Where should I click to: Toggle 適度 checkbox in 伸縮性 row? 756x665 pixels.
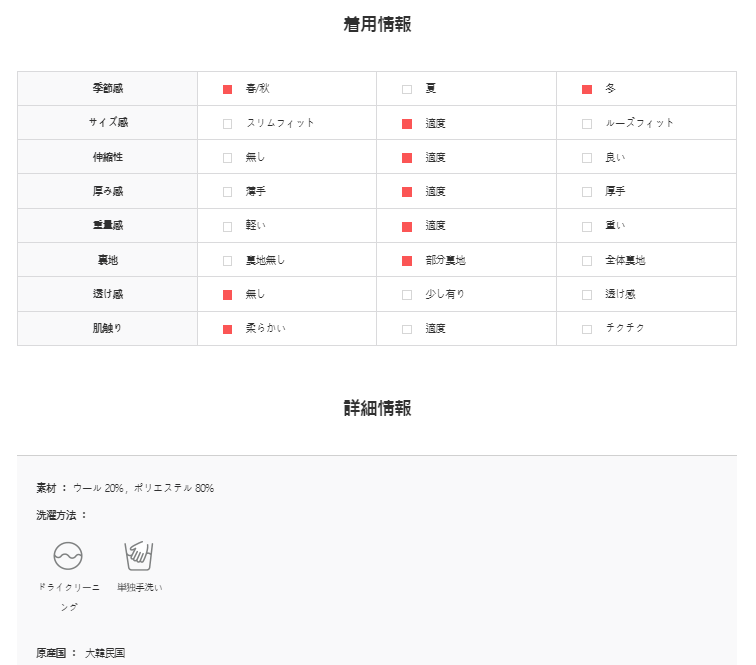(407, 158)
